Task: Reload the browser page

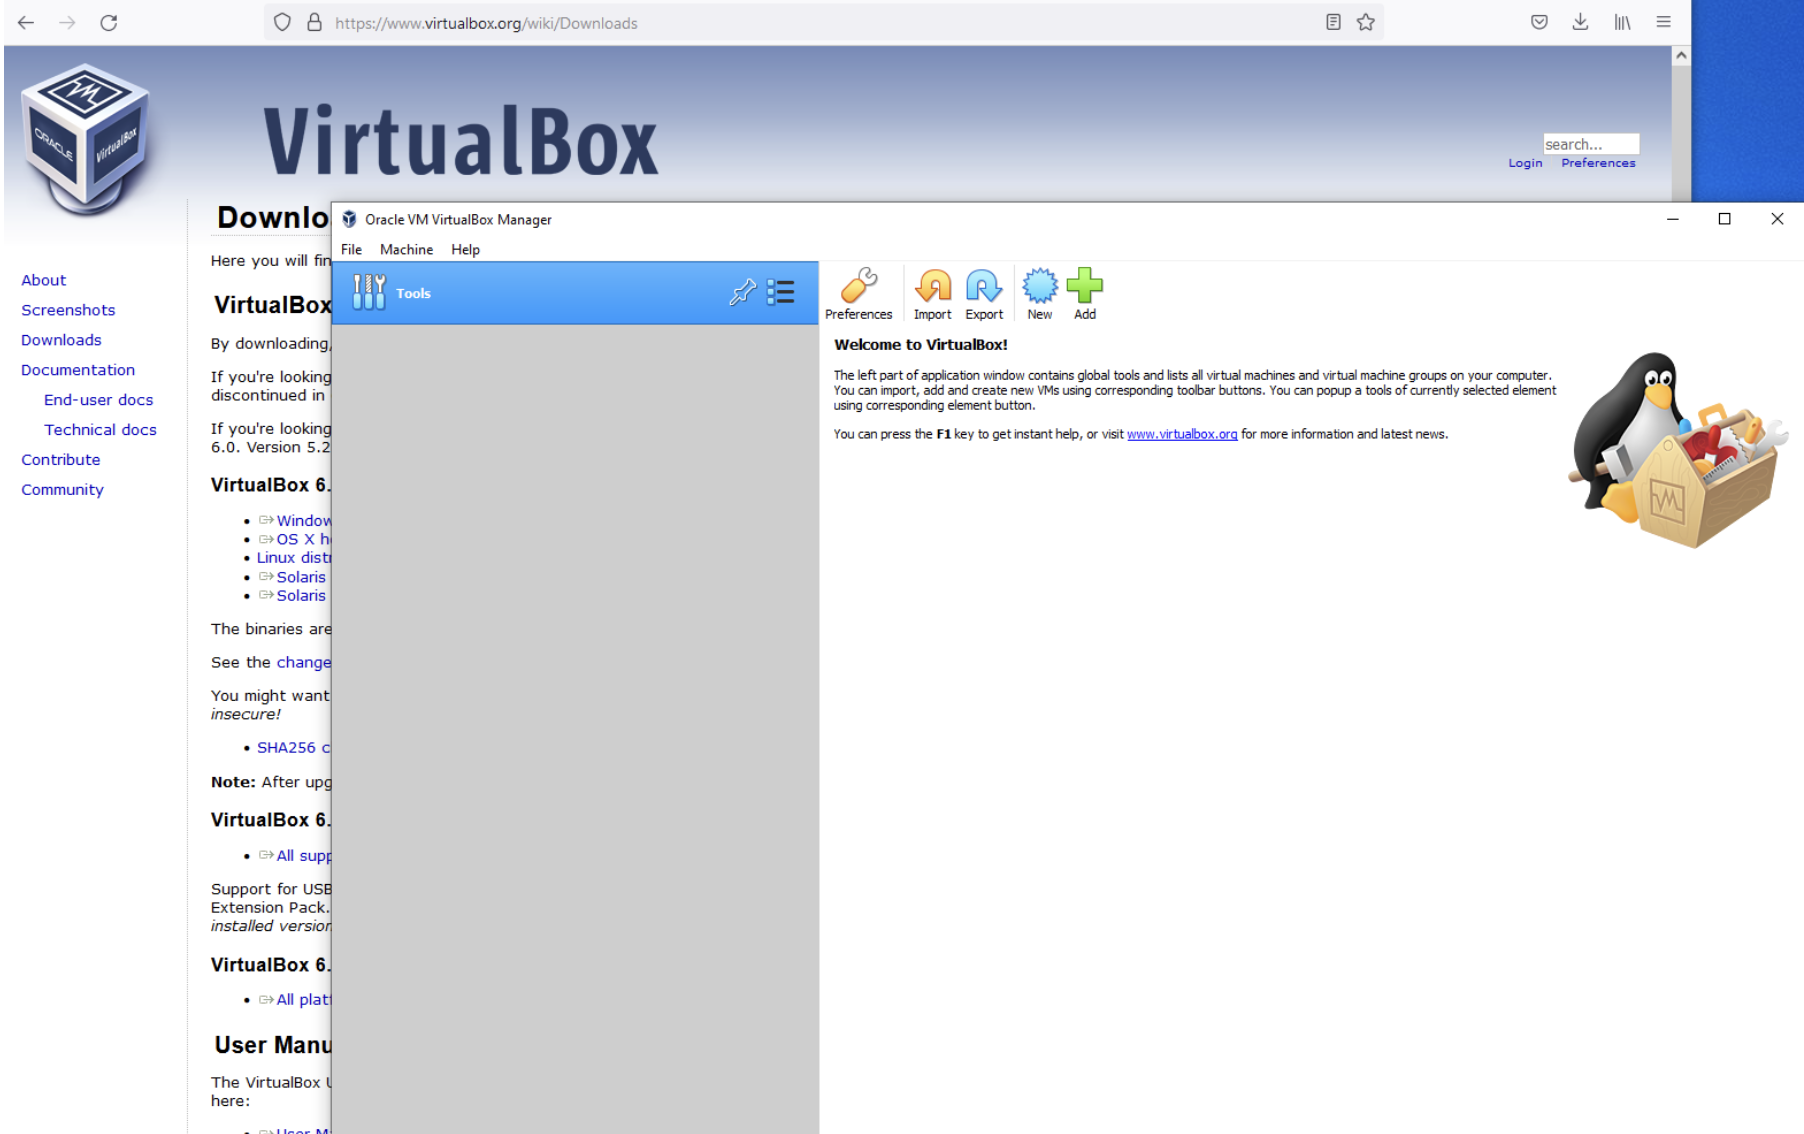Action: click(x=109, y=22)
